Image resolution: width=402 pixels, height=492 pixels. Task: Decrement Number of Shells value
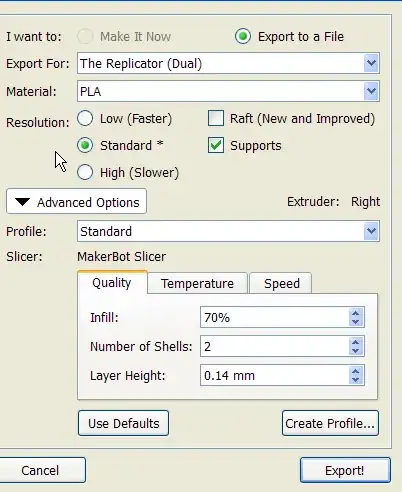355,351
